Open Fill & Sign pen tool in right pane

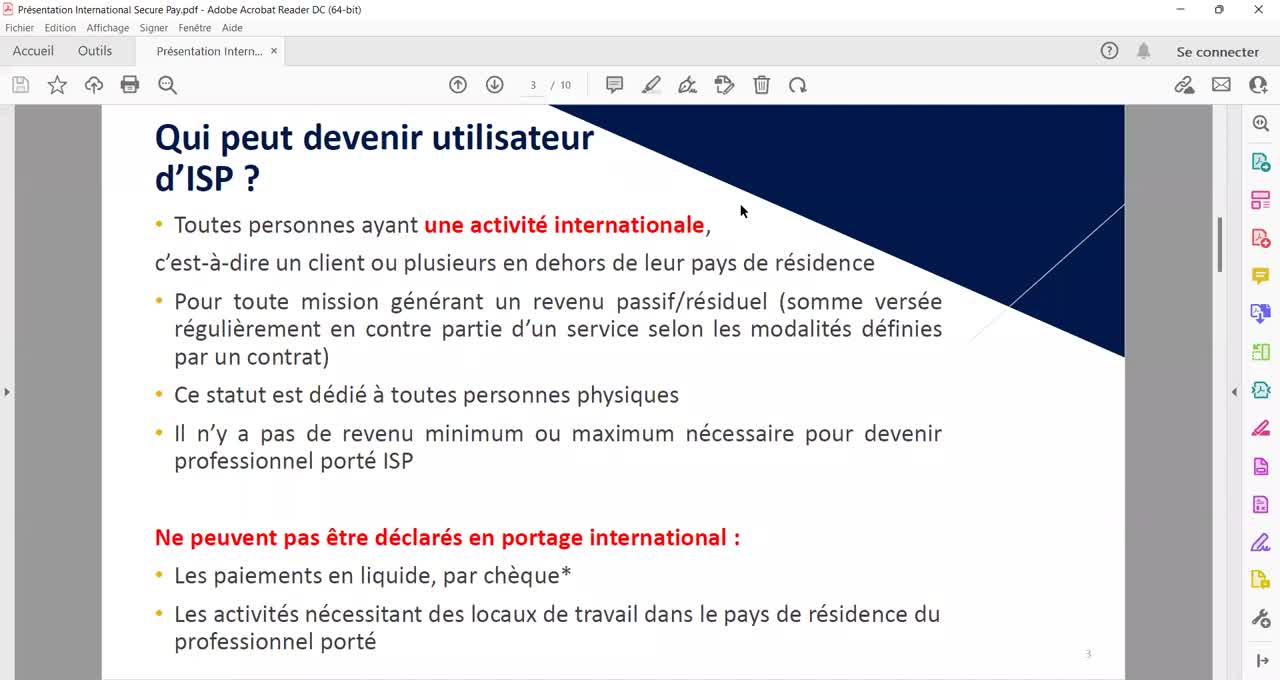[1260, 542]
